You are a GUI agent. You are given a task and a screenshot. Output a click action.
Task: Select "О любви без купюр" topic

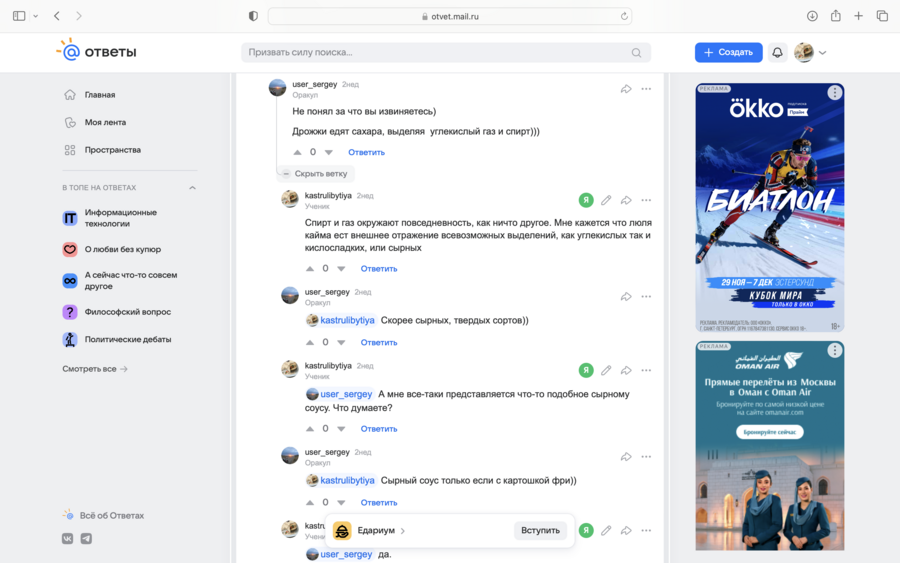(x=122, y=249)
